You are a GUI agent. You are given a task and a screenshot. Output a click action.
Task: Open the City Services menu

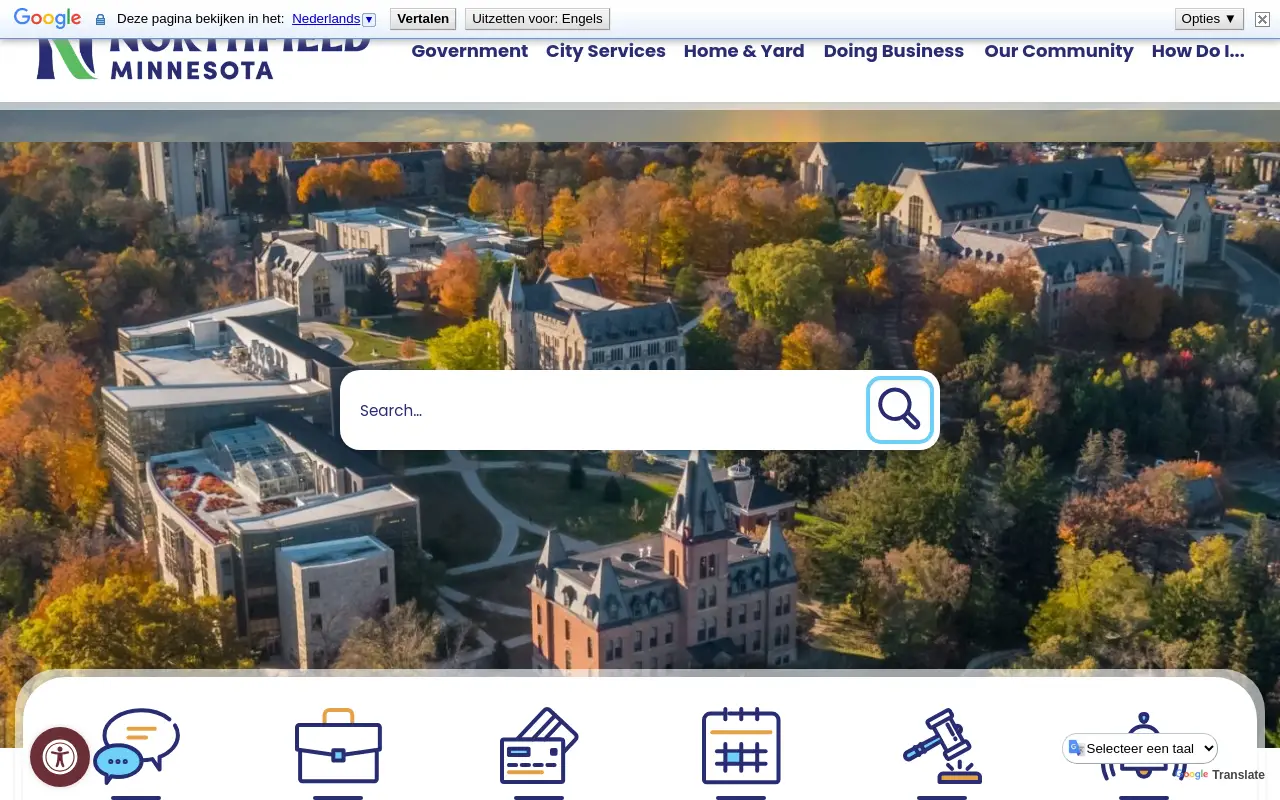(x=606, y=51)
